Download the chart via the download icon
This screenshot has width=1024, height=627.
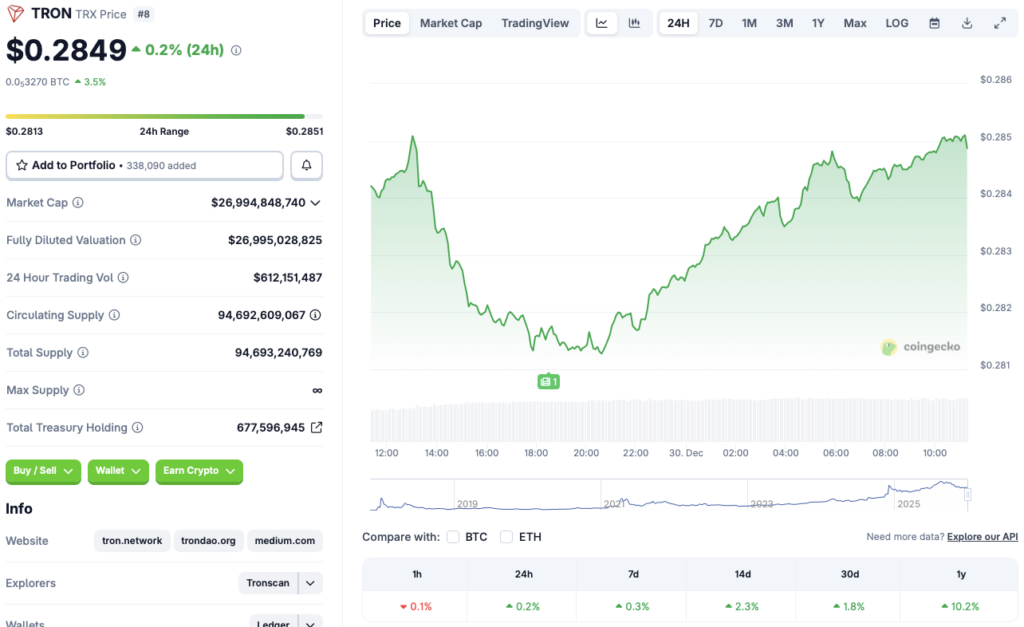tap(968, 22)
